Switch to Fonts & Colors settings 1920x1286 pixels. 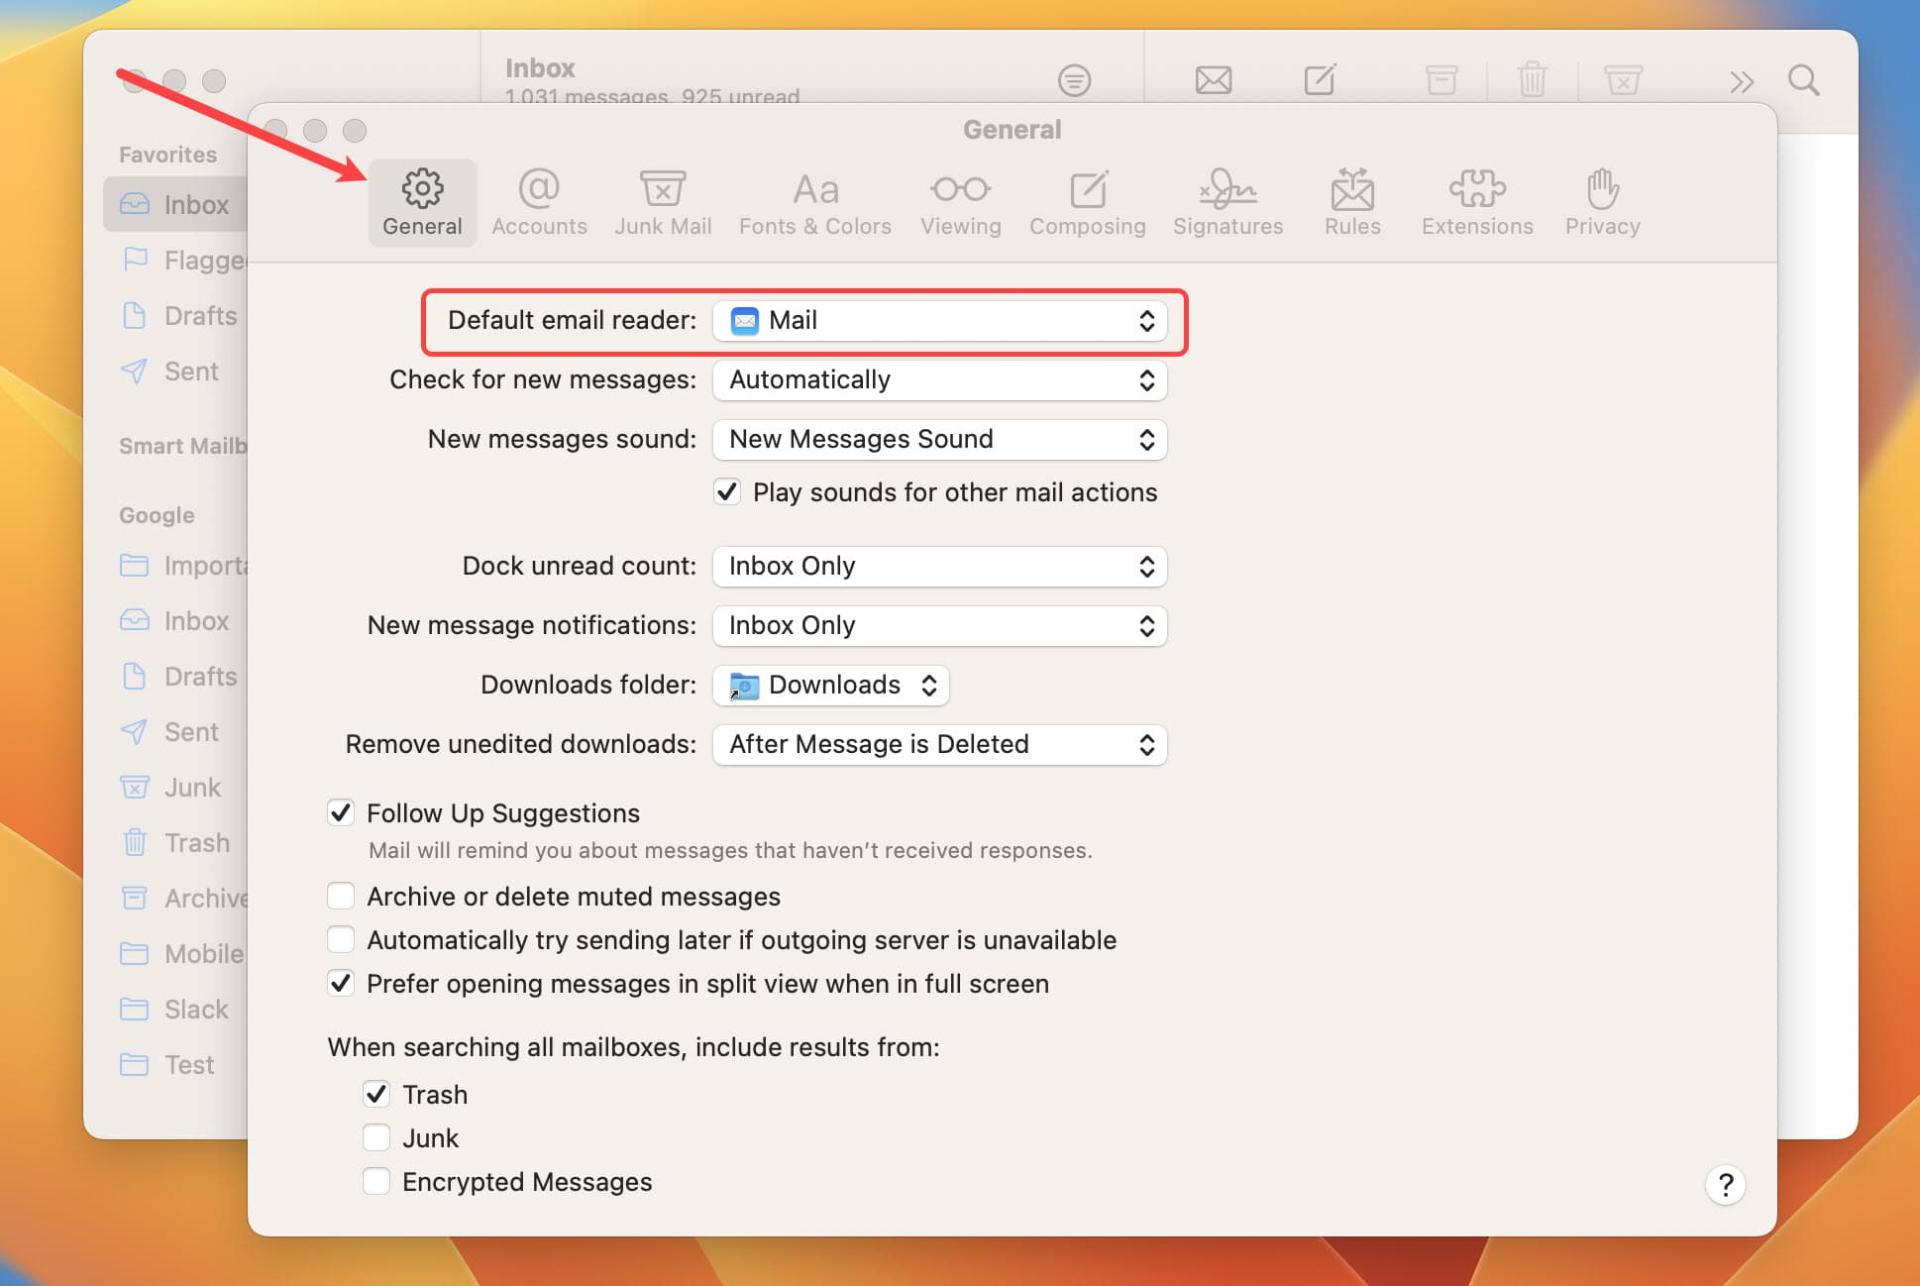click(x=815, y=202)
